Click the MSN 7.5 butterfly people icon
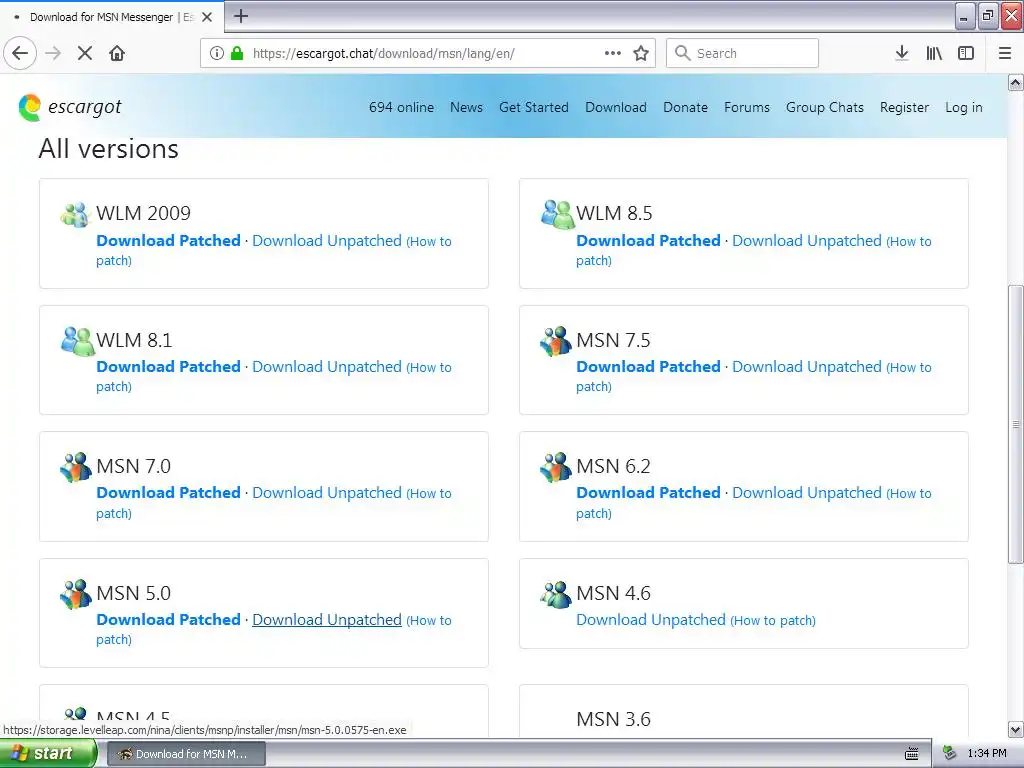This screenshot has height=768, width=1024. 556,341
